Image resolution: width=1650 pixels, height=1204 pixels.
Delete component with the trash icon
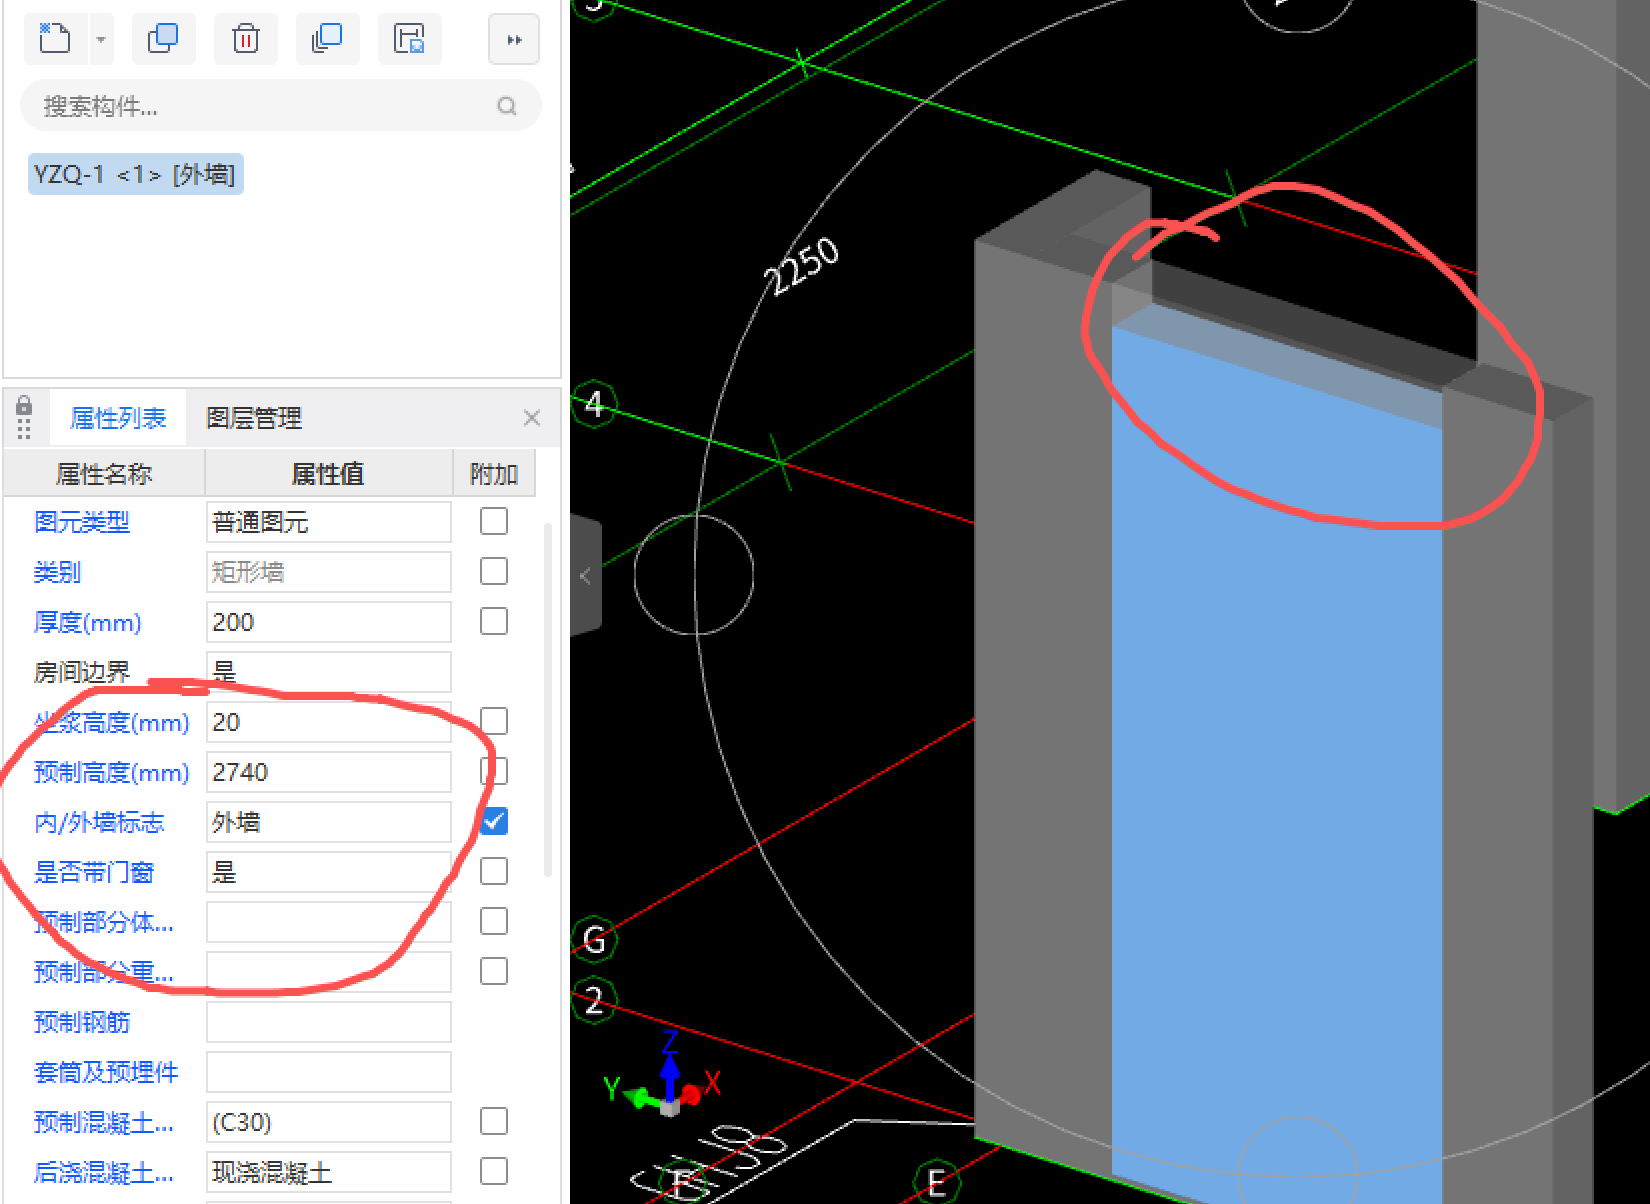(245, 39)
